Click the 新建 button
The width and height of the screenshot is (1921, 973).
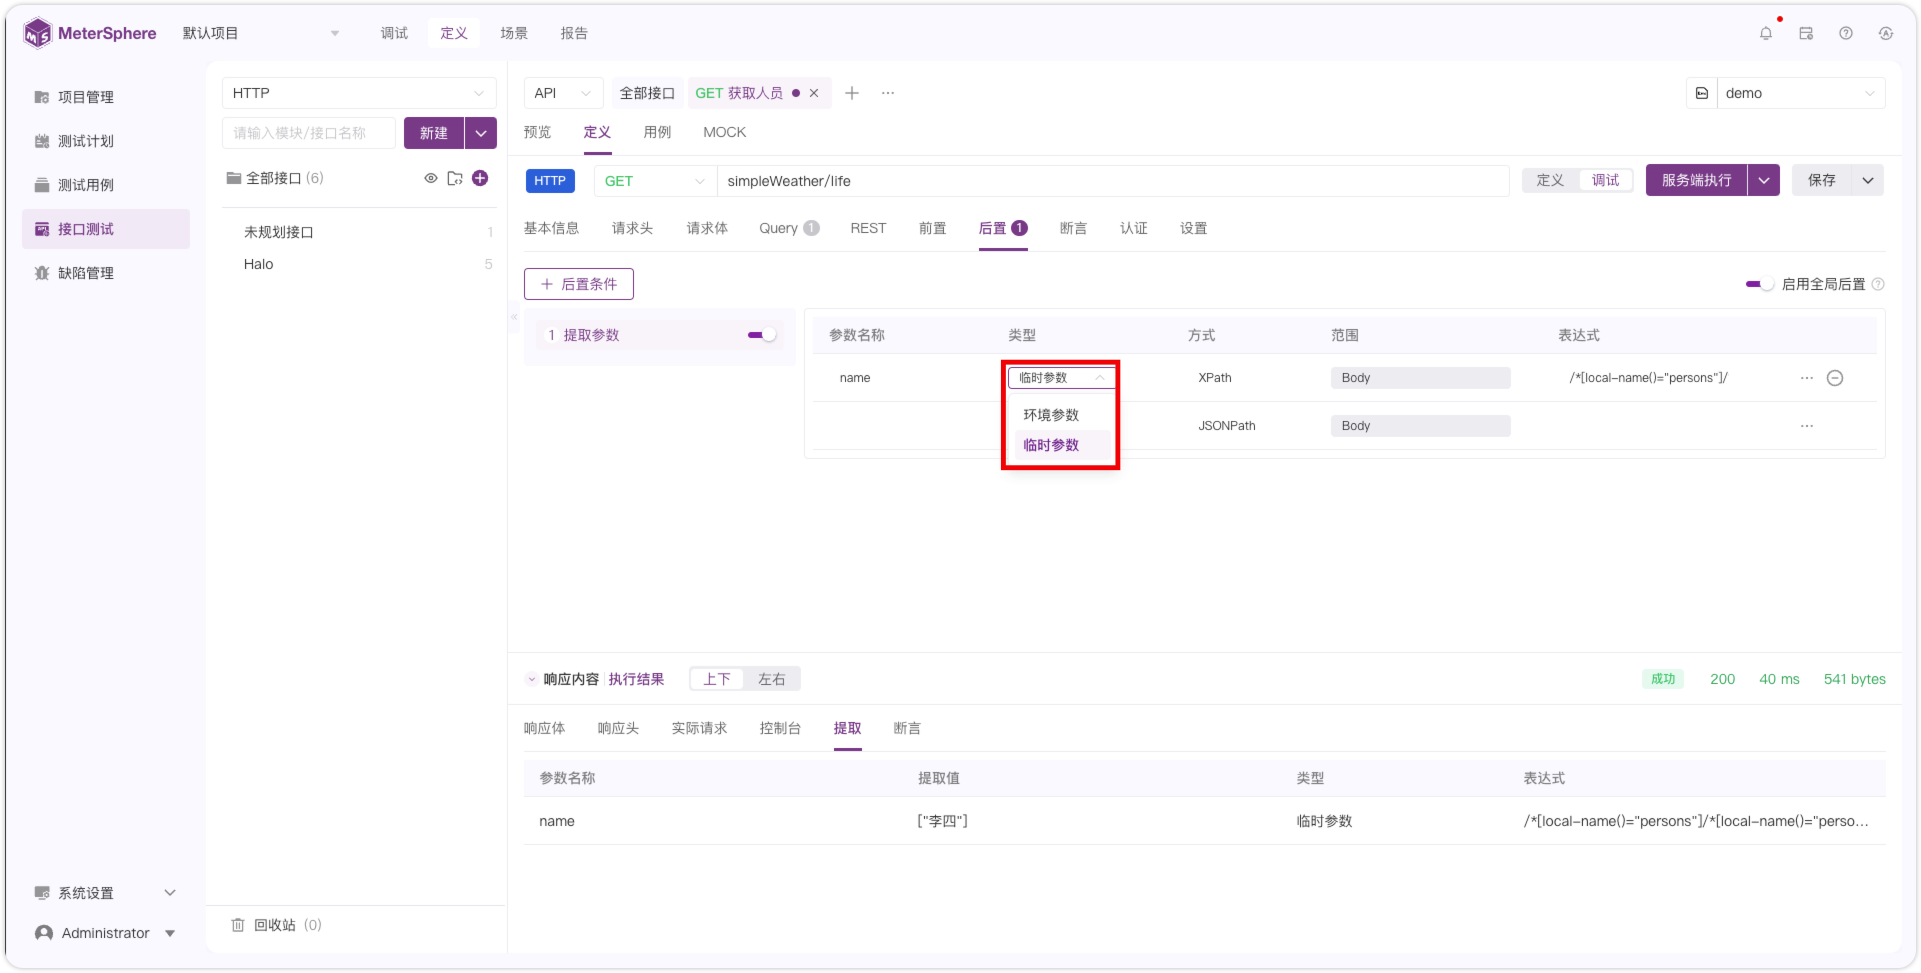pos(434,133)
